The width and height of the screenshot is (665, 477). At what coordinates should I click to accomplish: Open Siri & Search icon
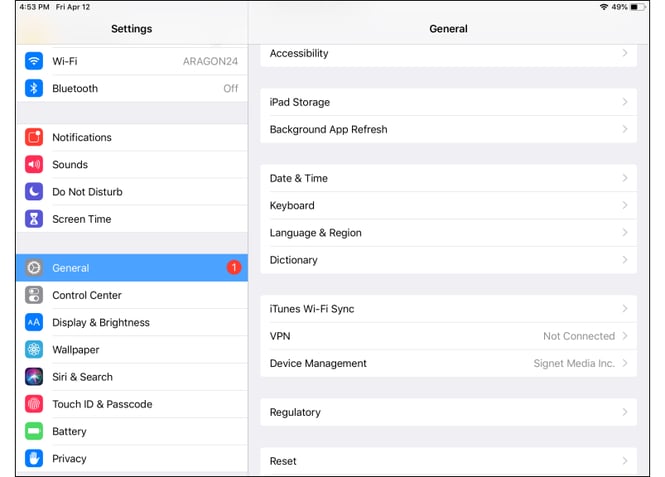(34, 377)
